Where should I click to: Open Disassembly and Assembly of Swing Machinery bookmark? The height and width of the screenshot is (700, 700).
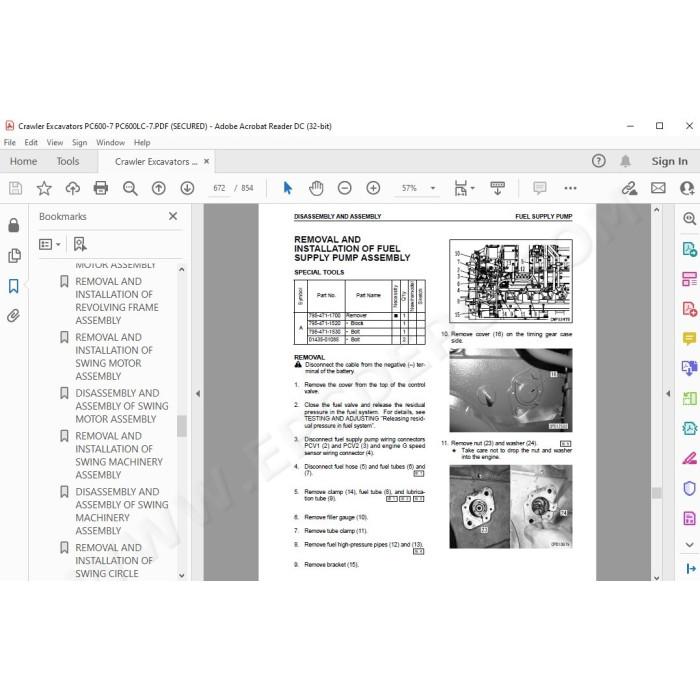click(121, 511)
